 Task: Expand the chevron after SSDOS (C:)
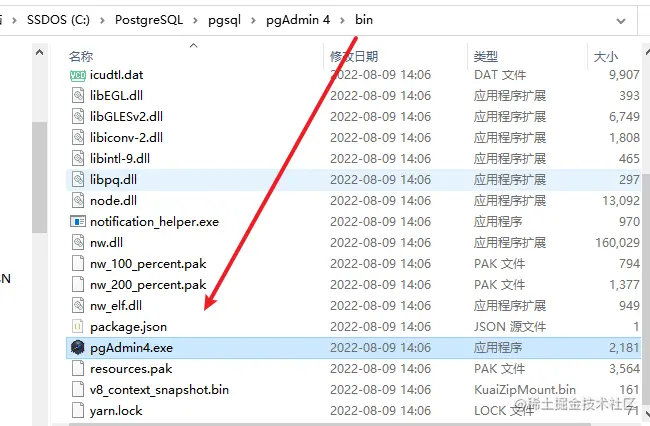[x=102, y=20]
